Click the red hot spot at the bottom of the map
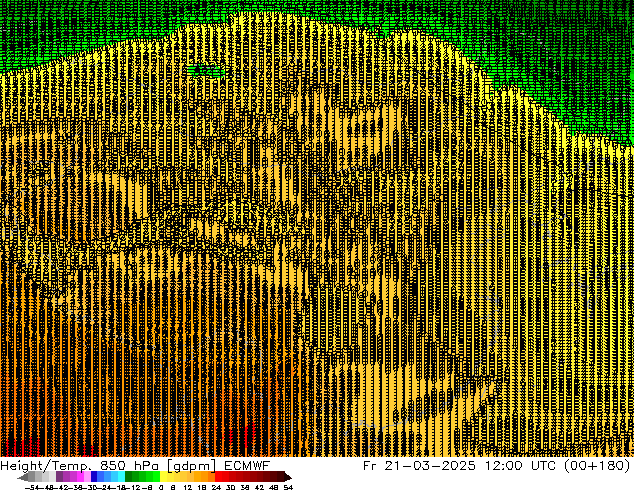Image resolution: width=634 pixels, height=490 pixels. tap(250, 435)
